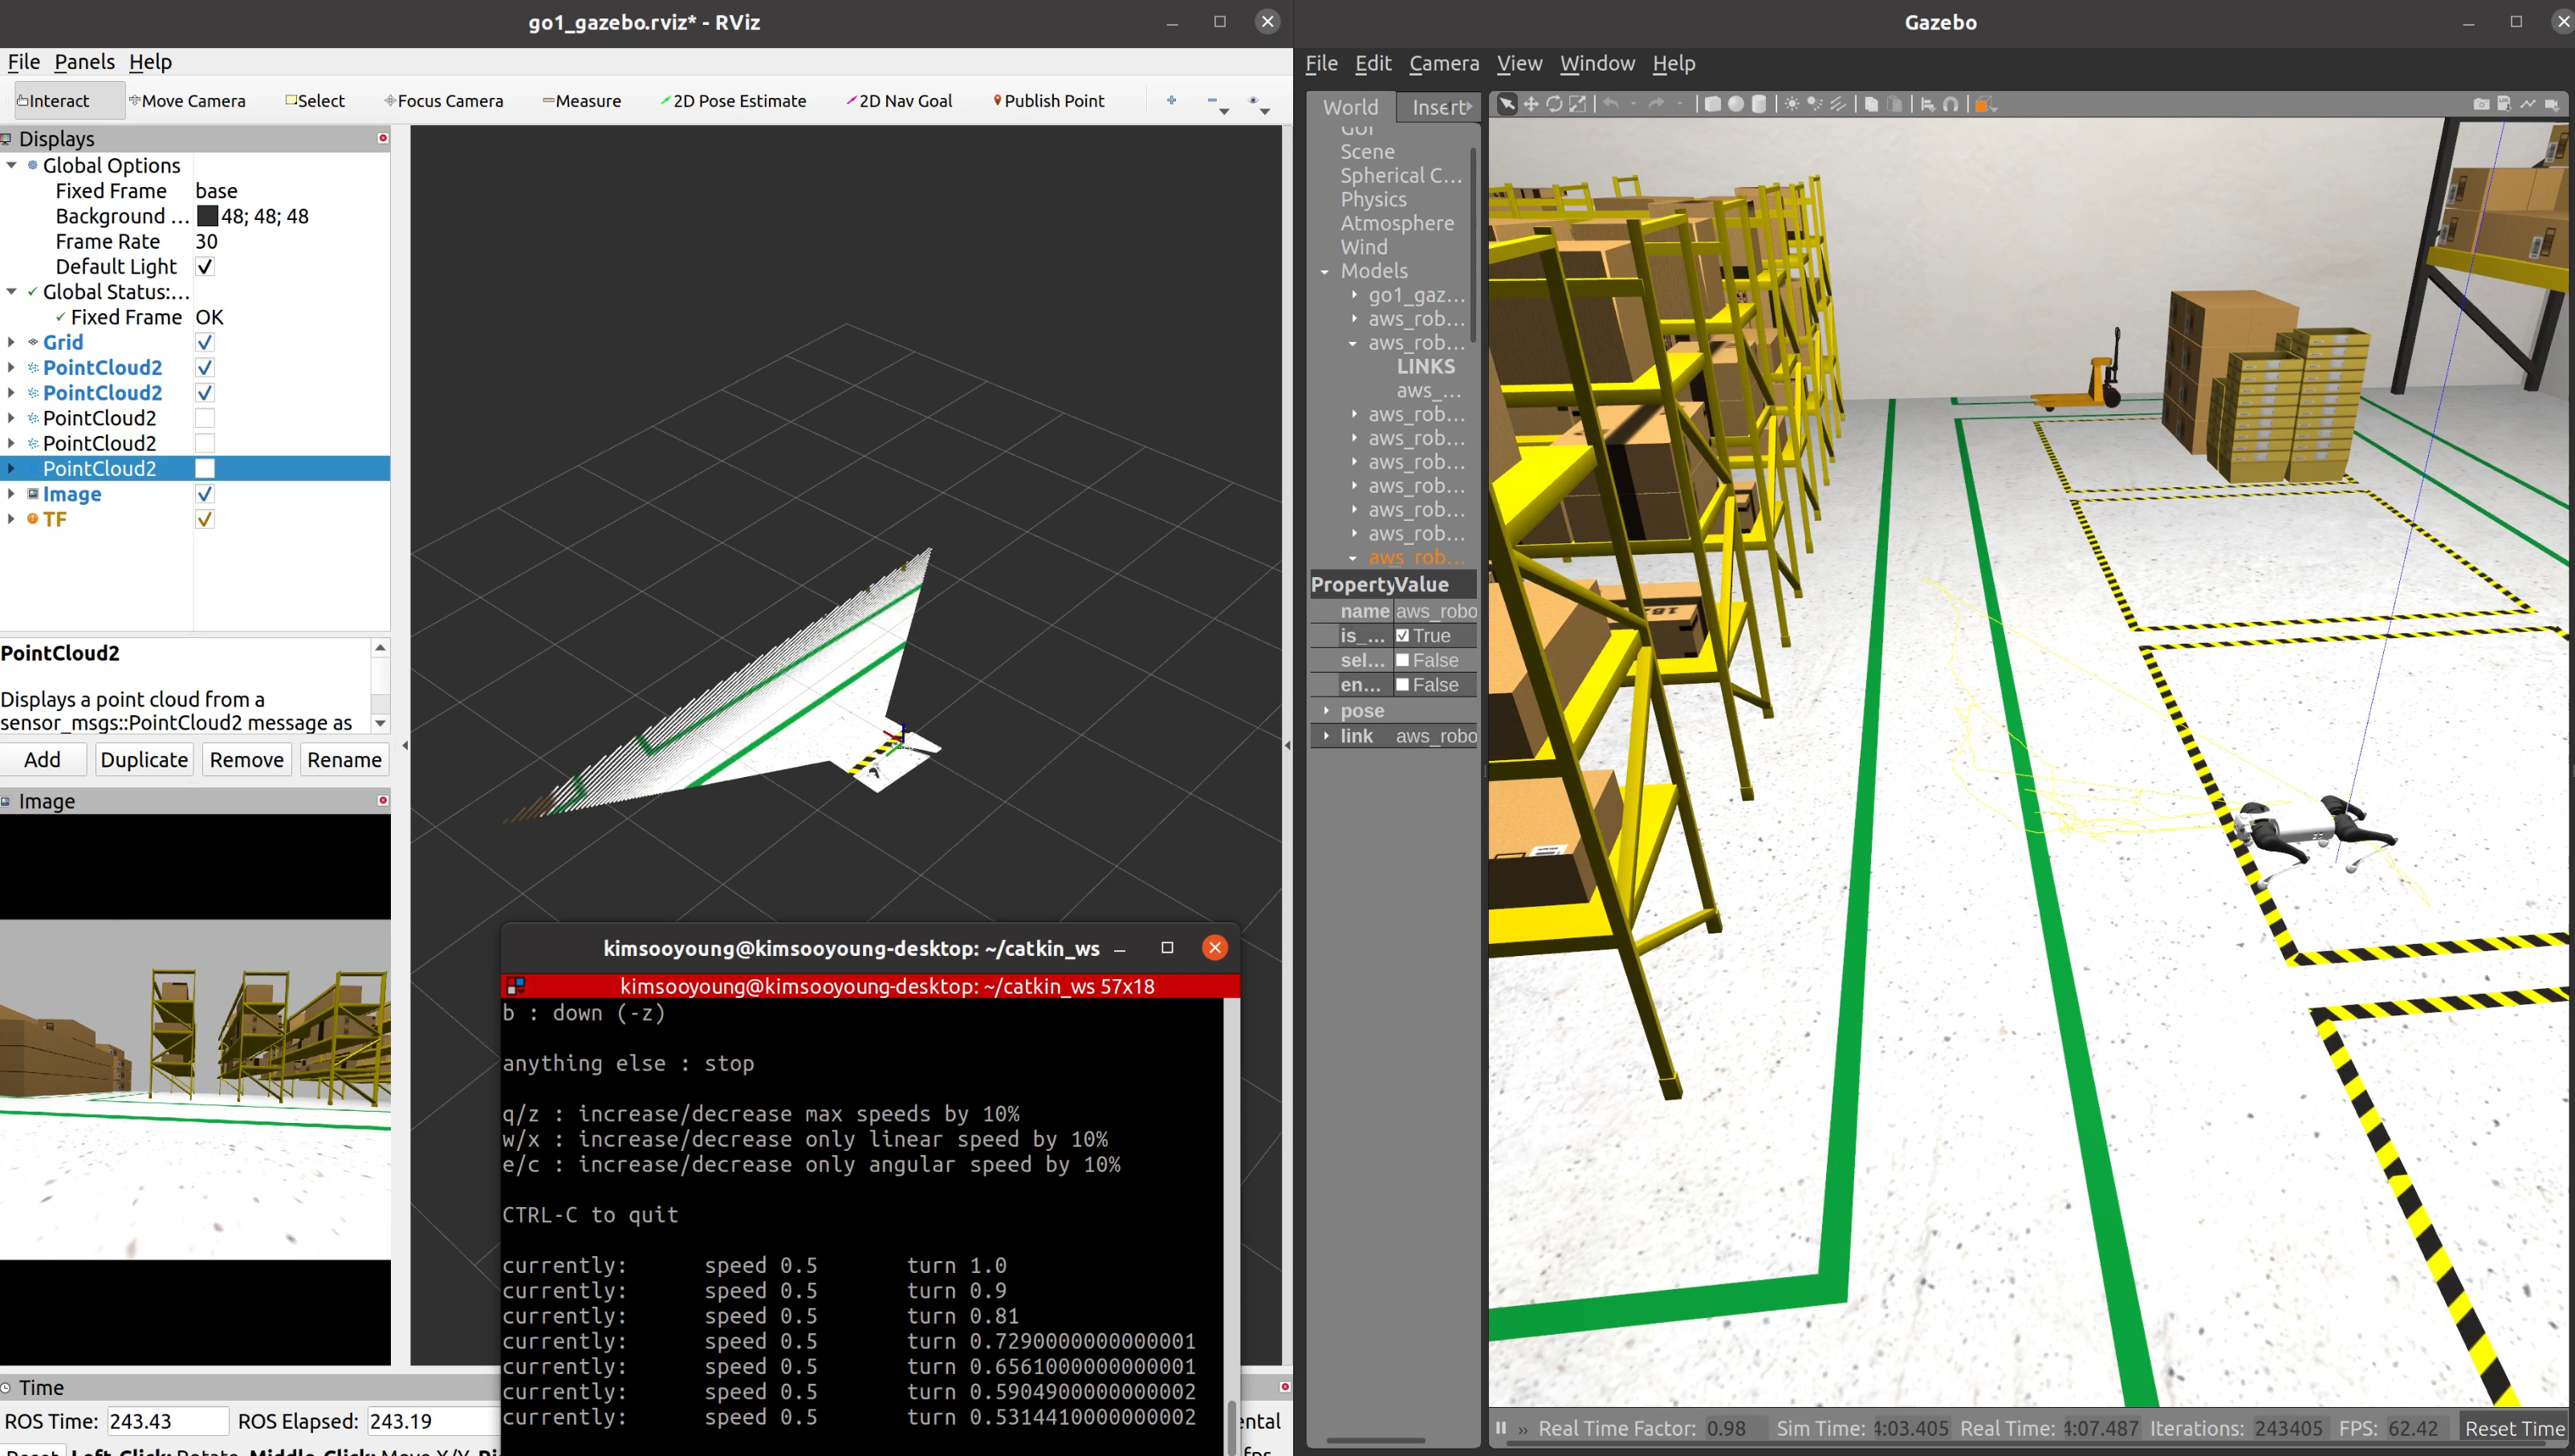Select the Gazebo translate mode tool
This screenshot has width=2575, height=1456.
point(1531,104)
